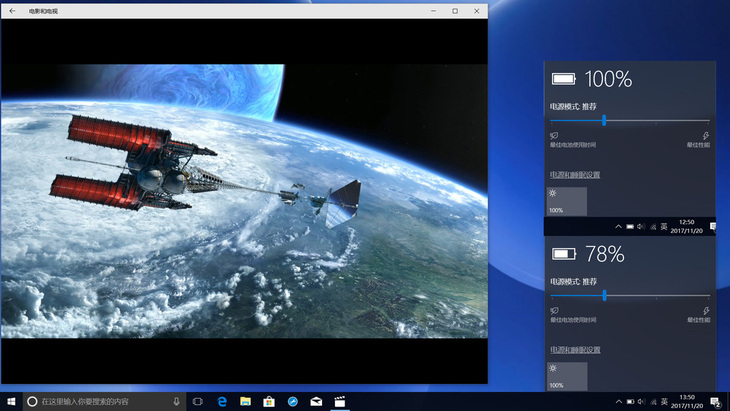Click the battery icon in the bottom system tray
Viewport: 730px width, 411px height.
[629, 401]
